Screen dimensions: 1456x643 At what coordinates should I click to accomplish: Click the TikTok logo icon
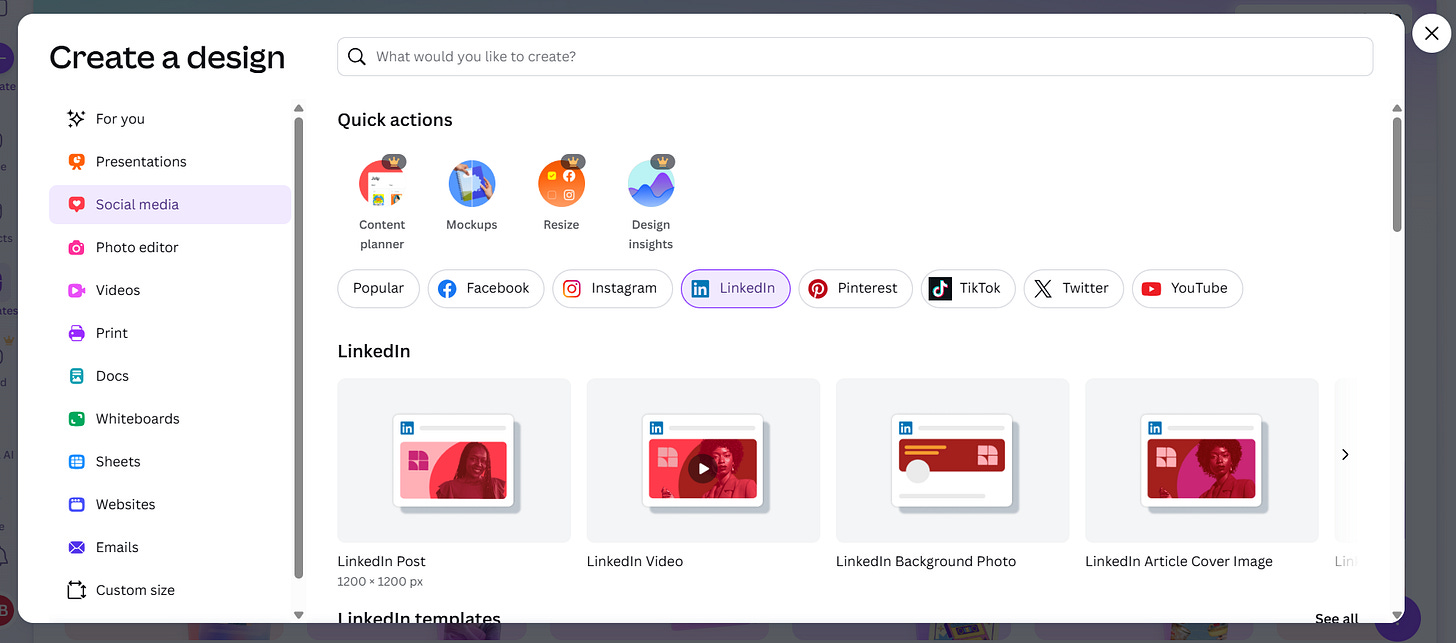[940, 289]
